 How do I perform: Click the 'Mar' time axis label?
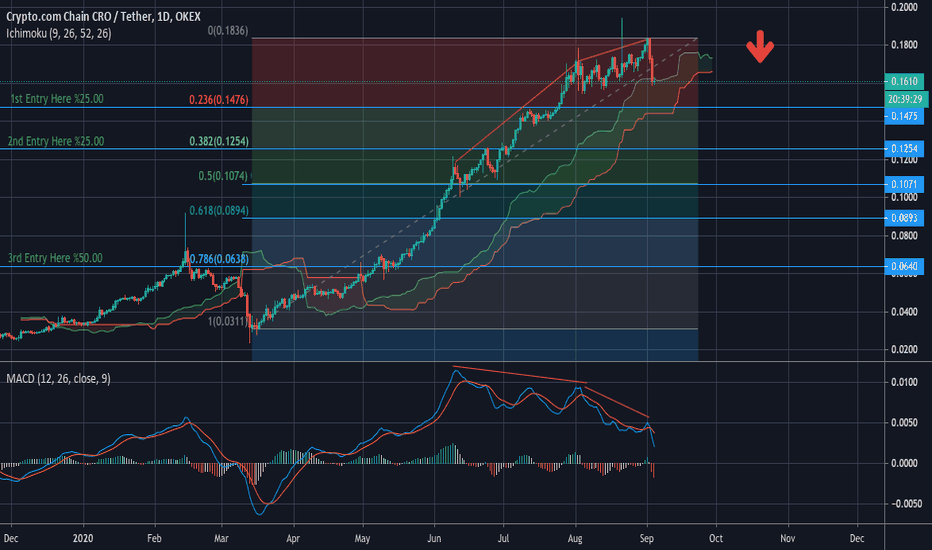pyautogui.click(x=221, y=538)
